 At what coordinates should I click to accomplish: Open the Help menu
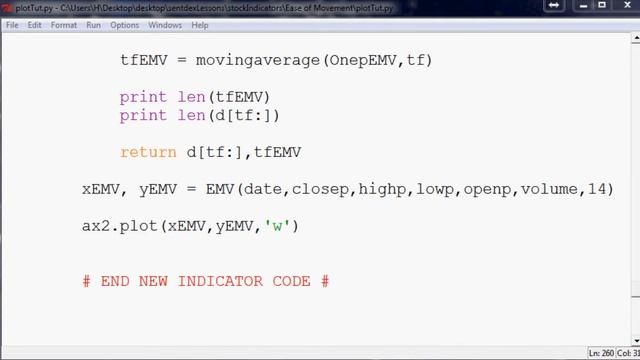tap(200, 25)
